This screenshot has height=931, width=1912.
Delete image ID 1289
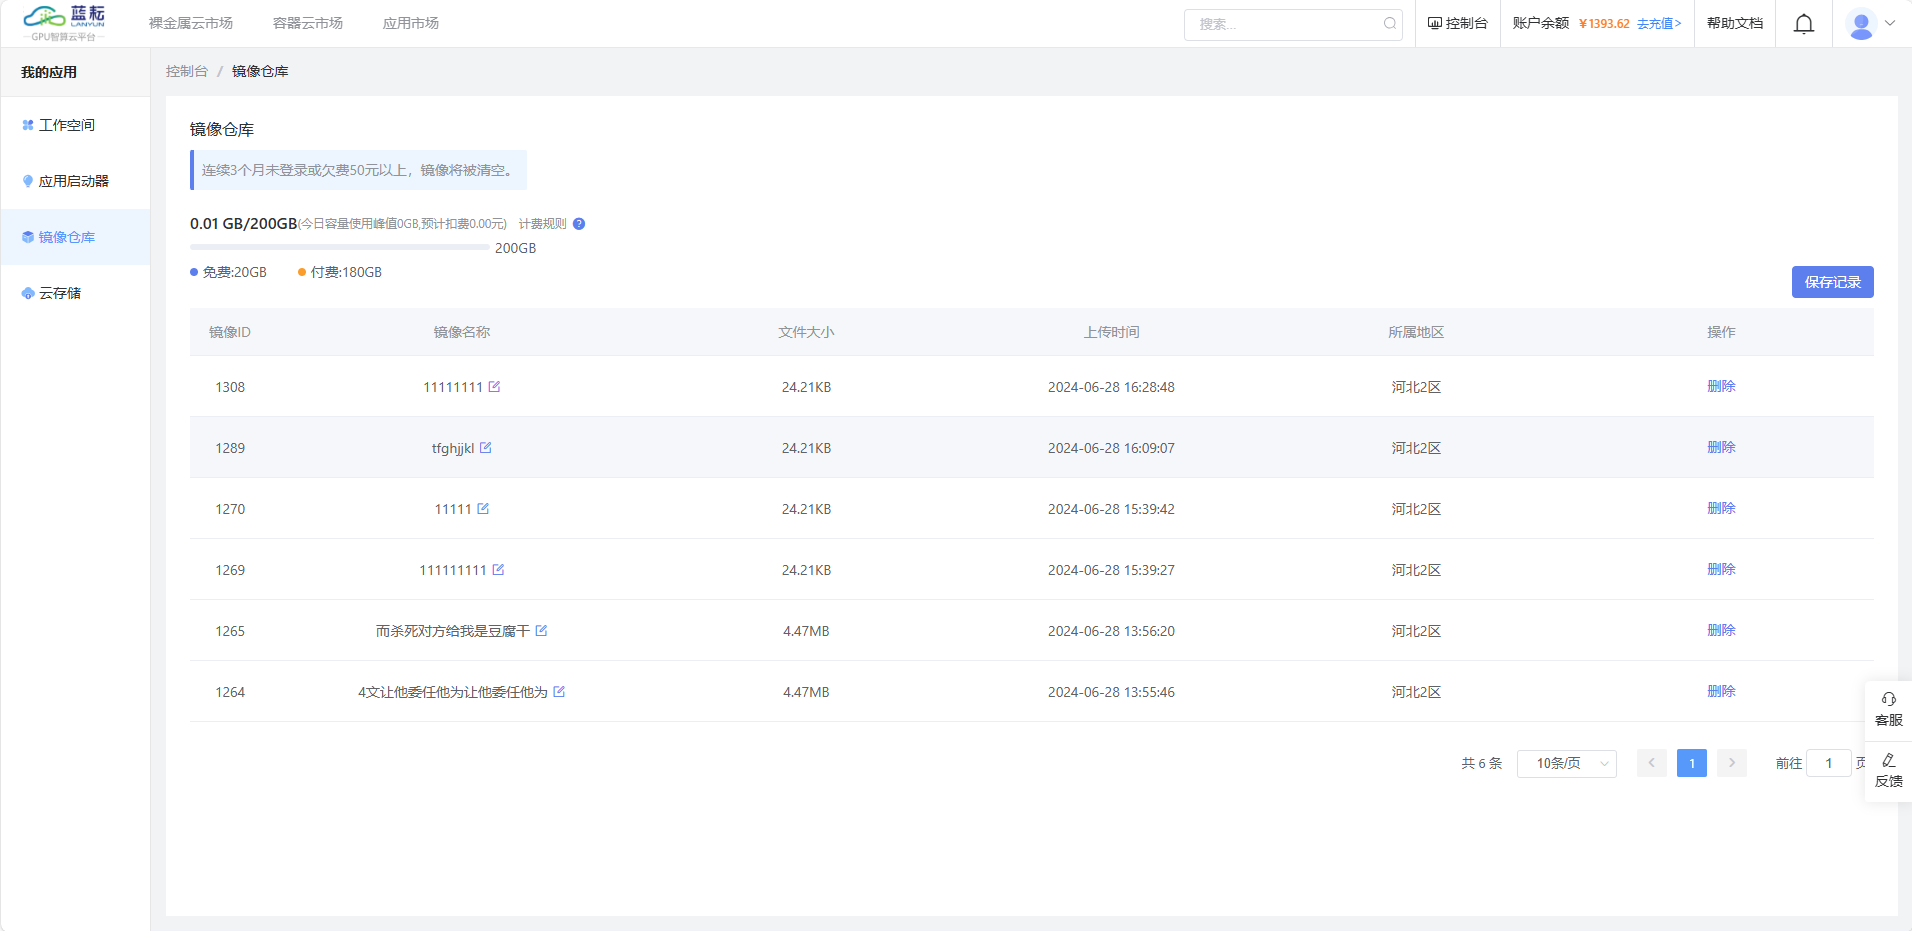pyautogui.click(x=1721, y=447)
